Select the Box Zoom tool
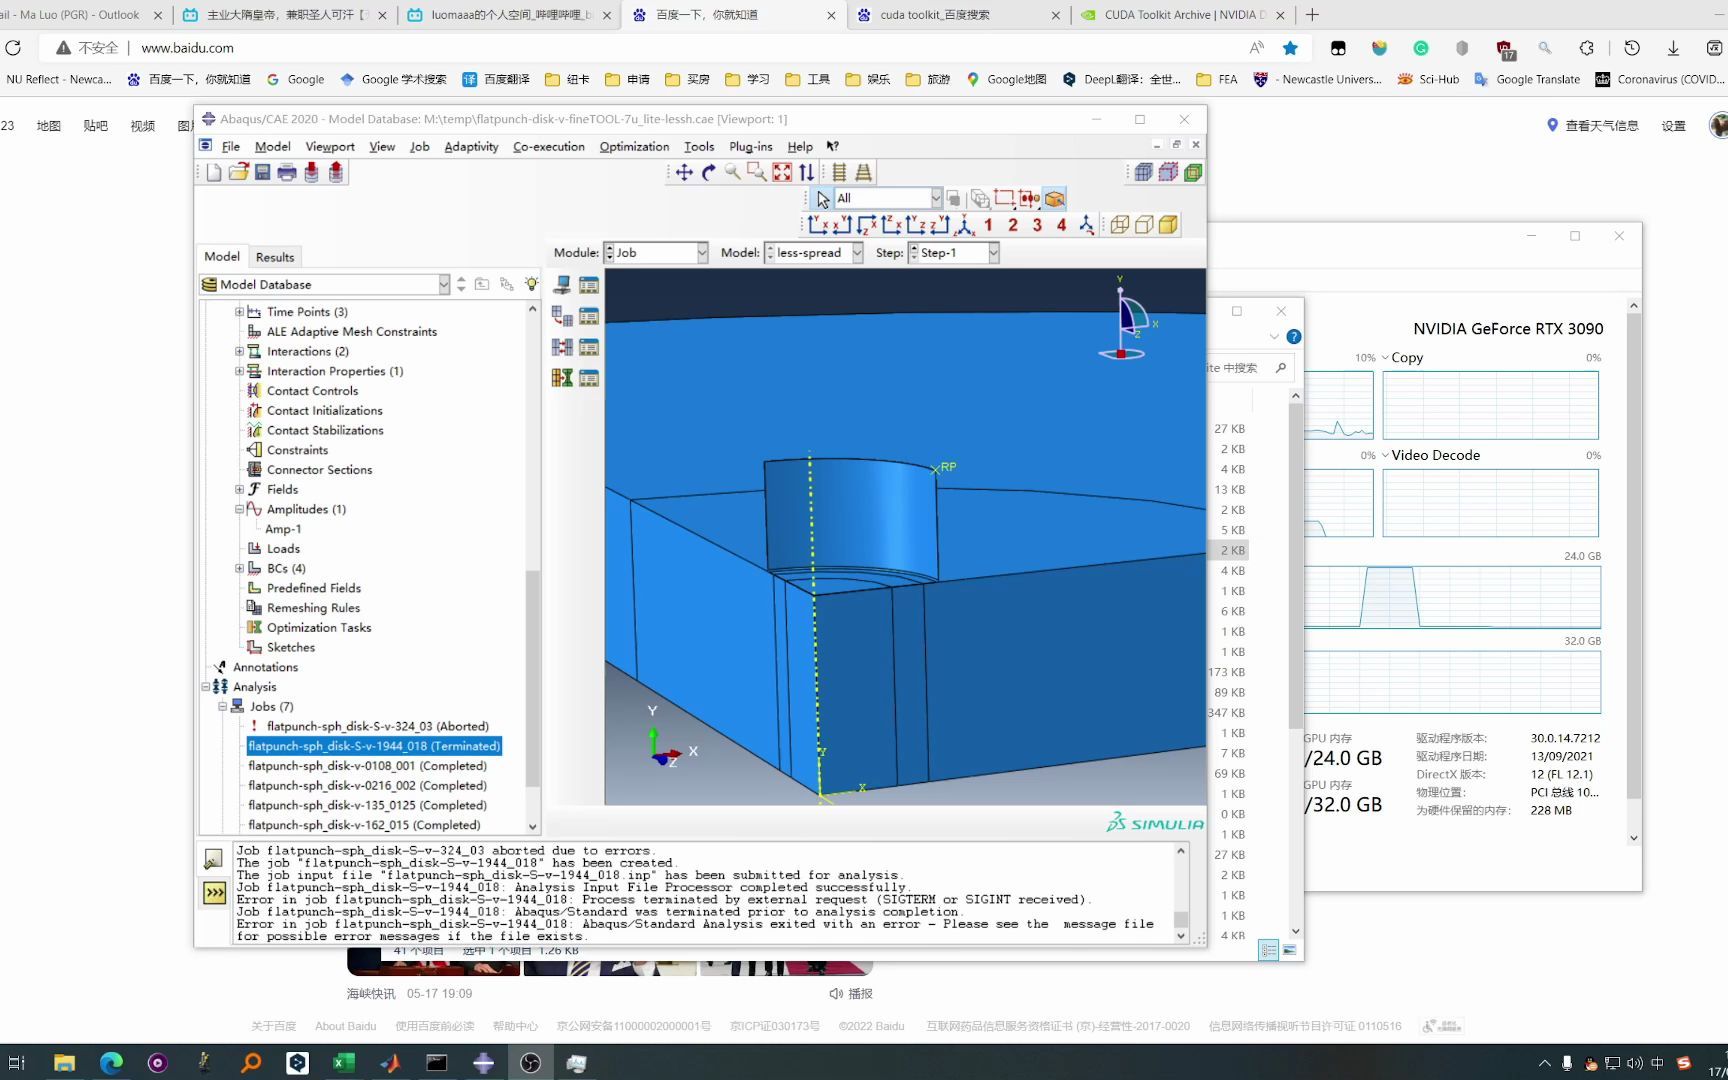 pos(757,172)
